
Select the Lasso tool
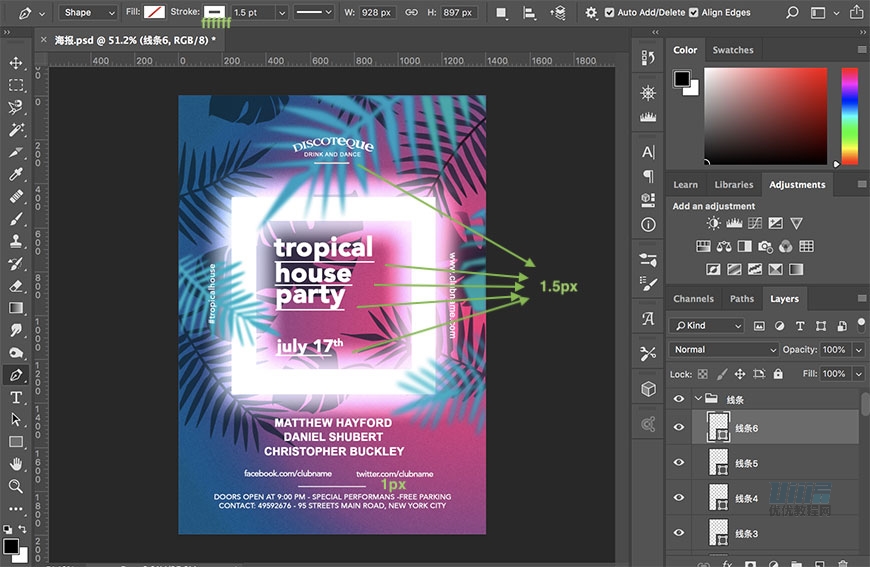coord(16,107)
